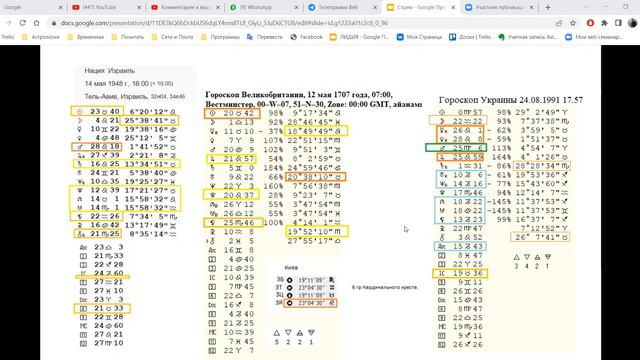View site information lock icon
The width and height of the screenshot is (640, 360).
click(53, 23)
